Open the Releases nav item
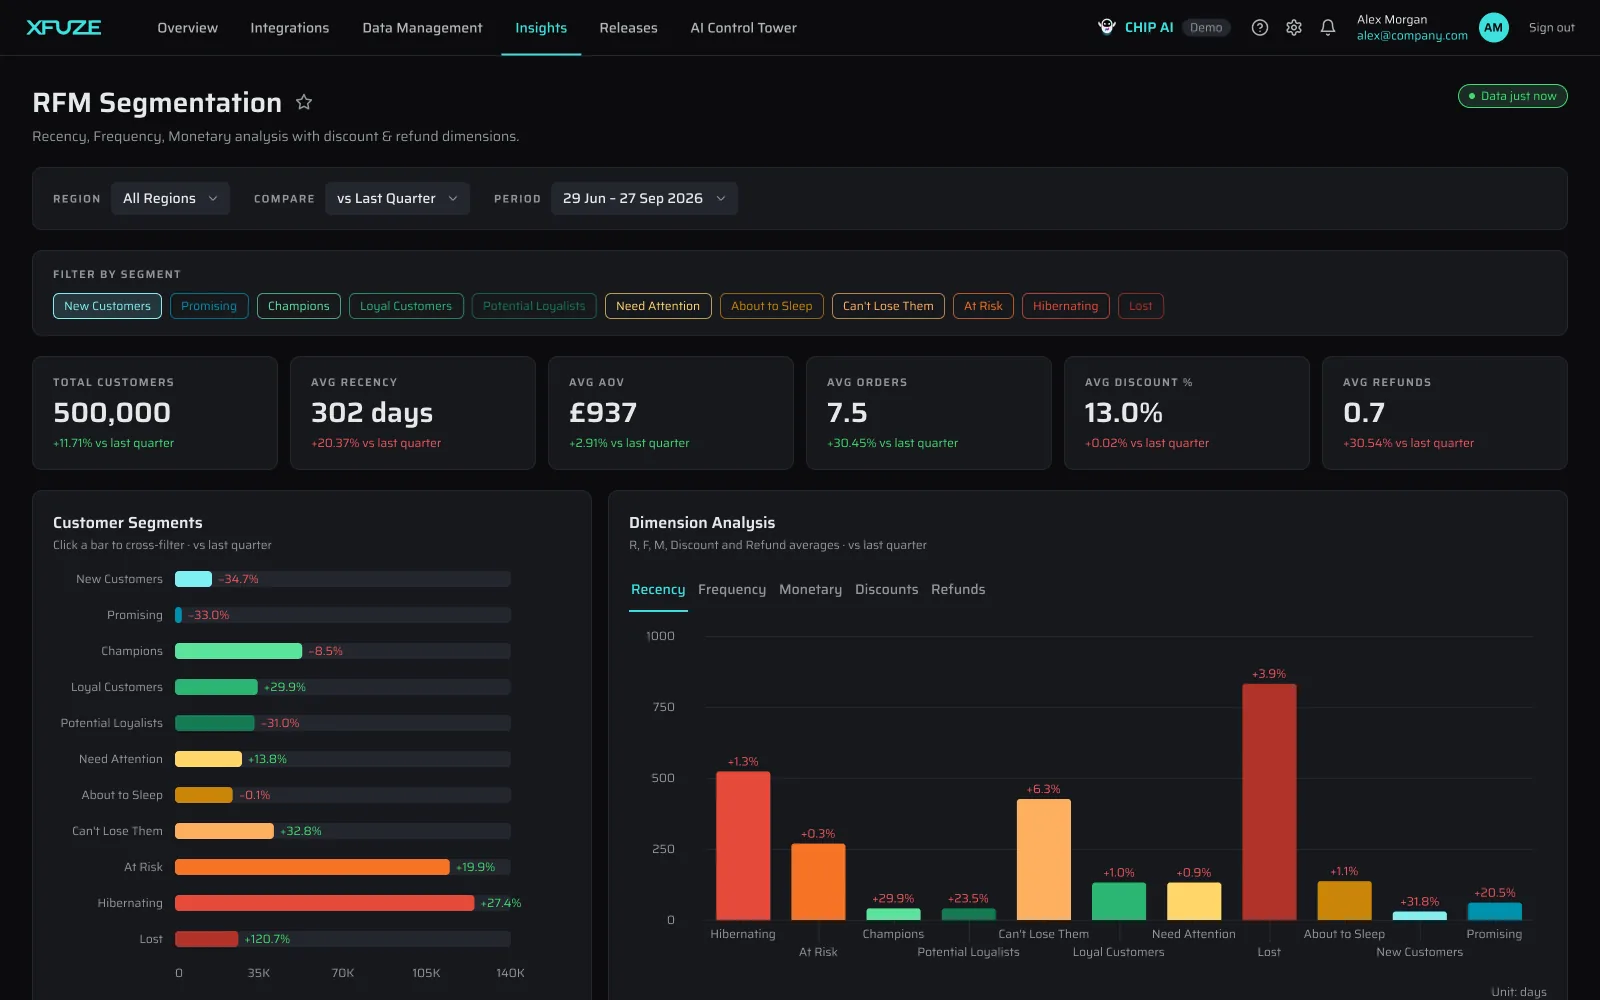Screen dimensions: 1600x1000 628,28
